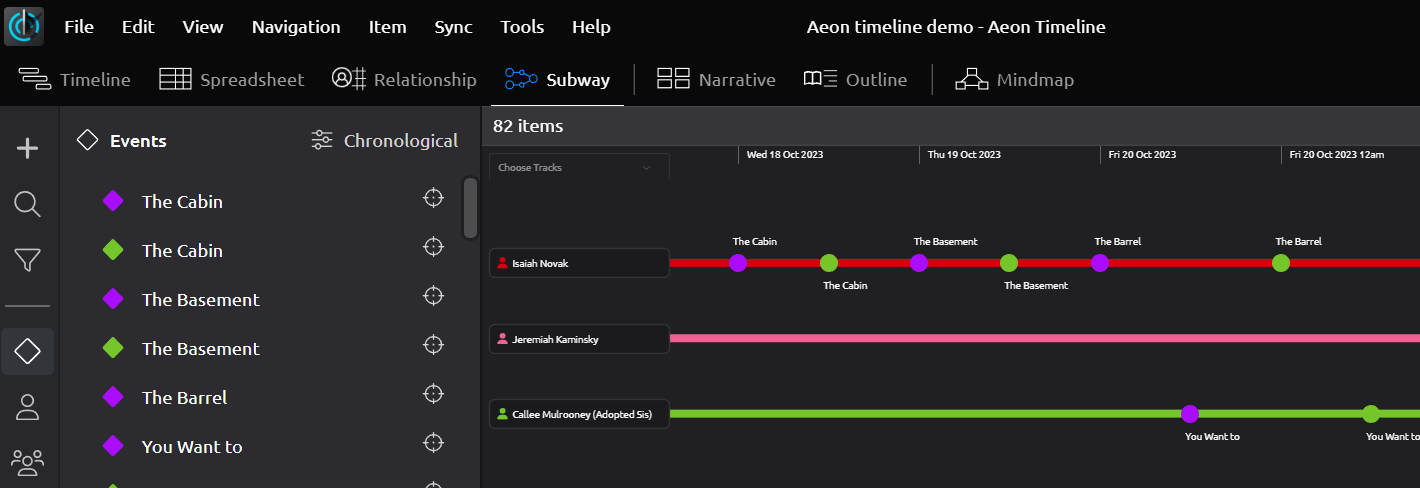Open the Choose Tracks dropdown
Viewport: 1420px width, 488px height.
coord(579,167)
